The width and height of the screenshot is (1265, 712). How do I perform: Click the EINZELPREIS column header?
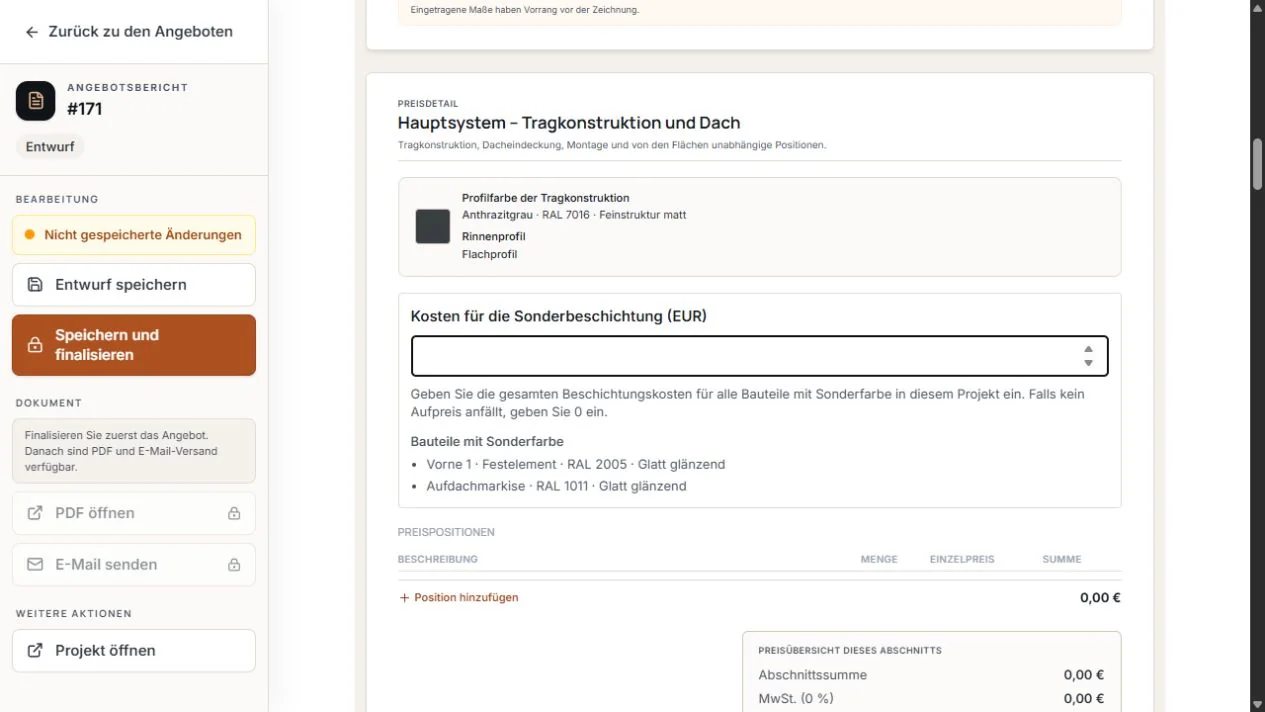point(962,560)
